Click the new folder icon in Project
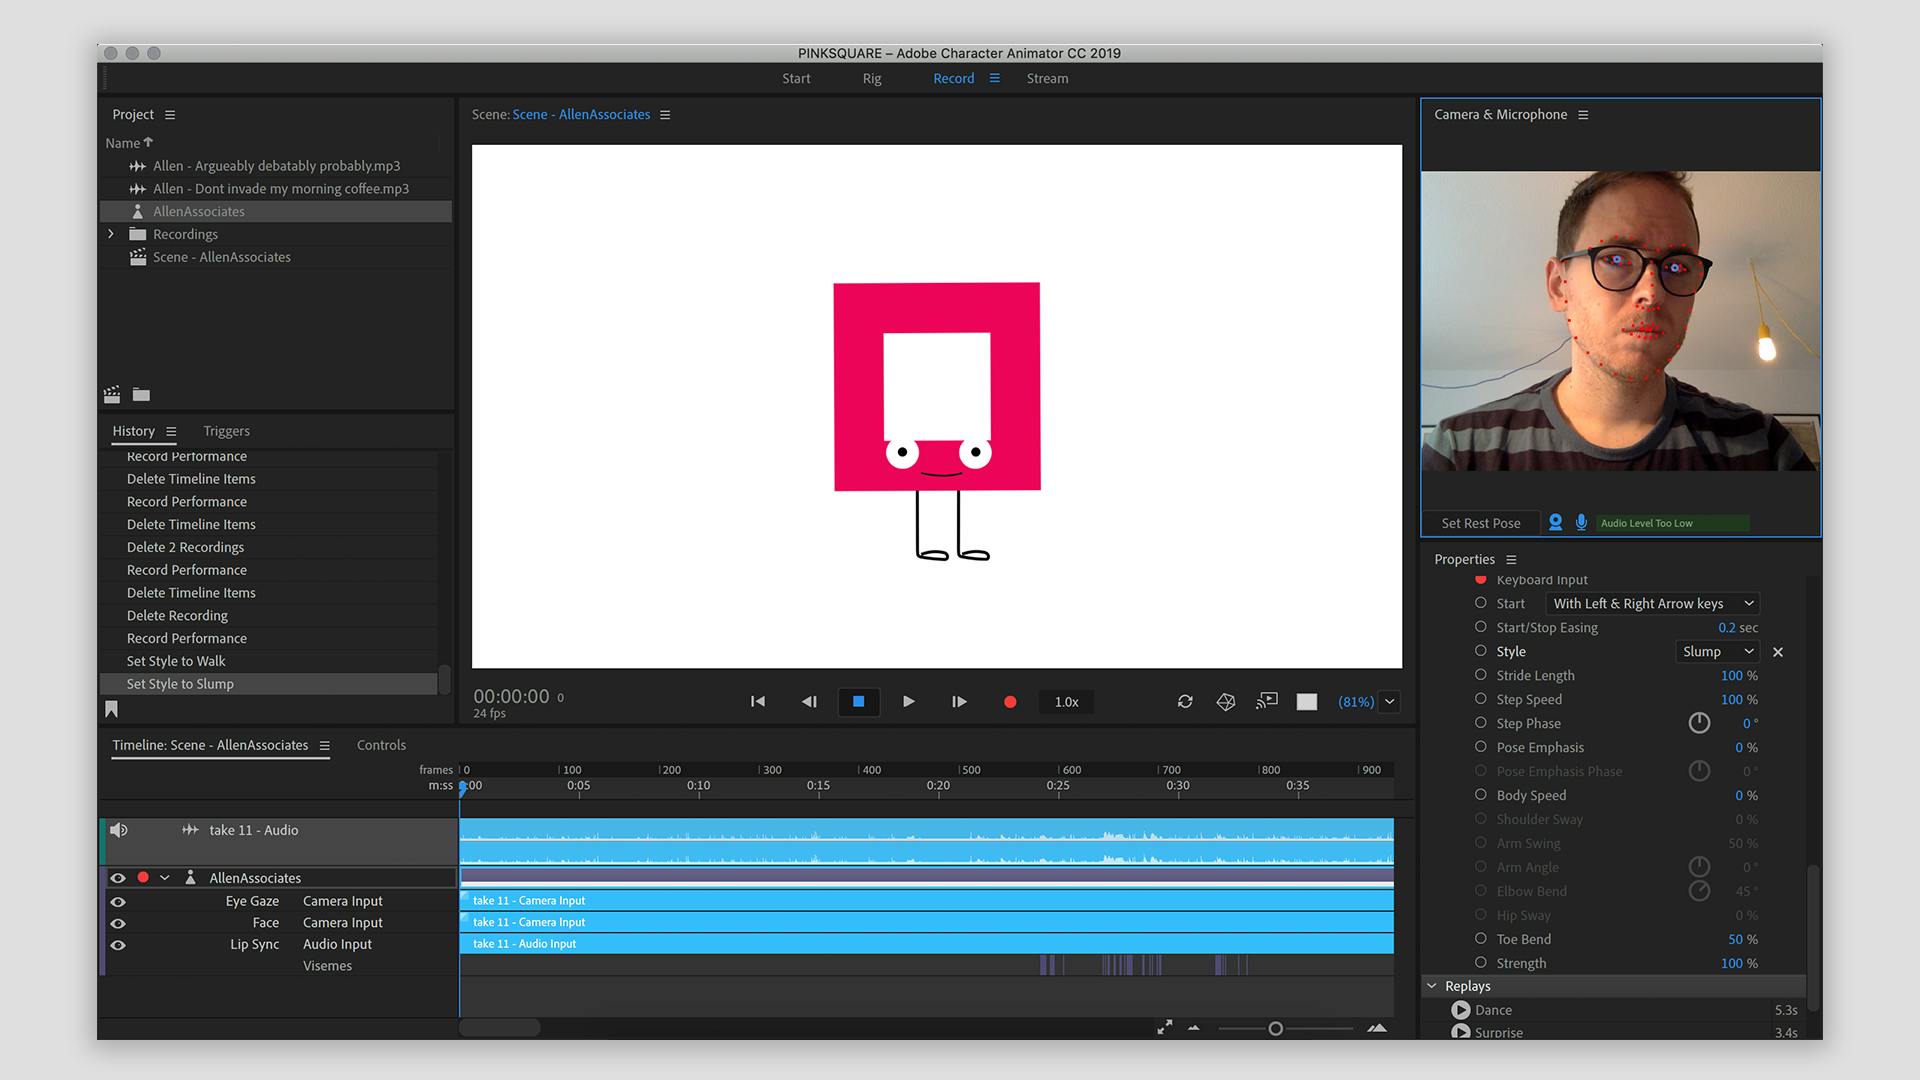1920x1080 pixels. [141, 395]
